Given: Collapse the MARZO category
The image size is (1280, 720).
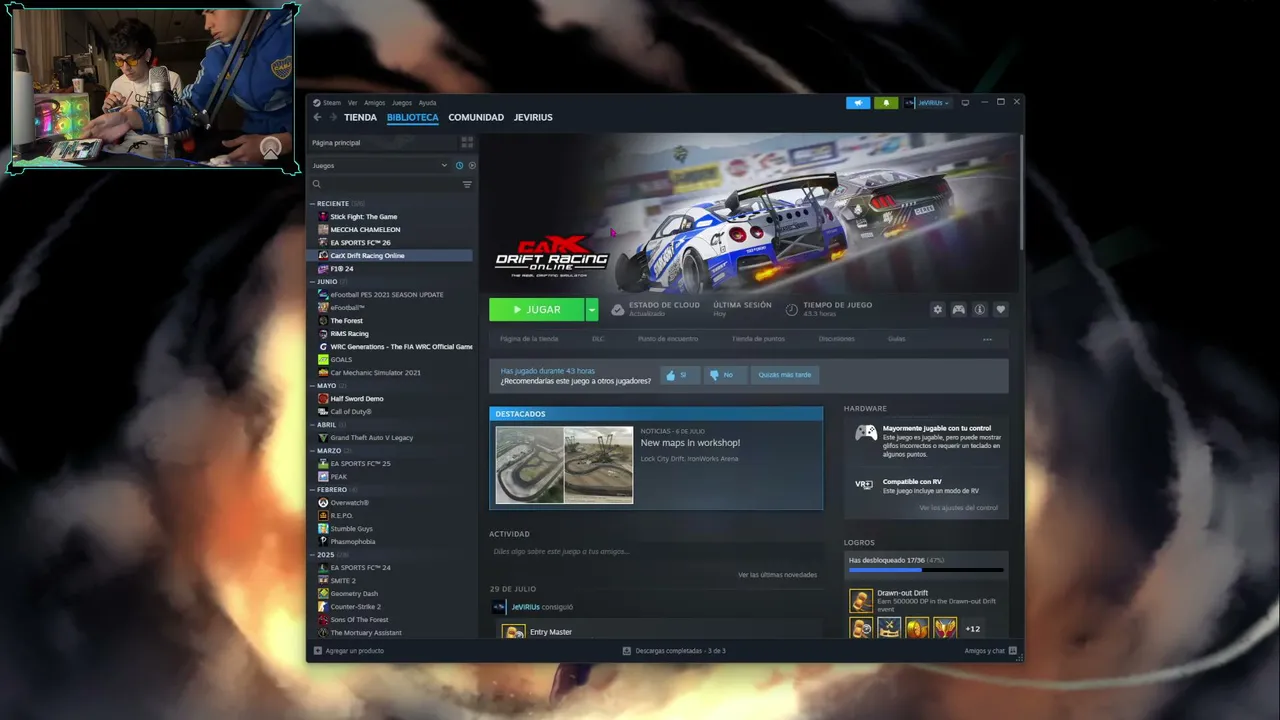Looking at the screenshot, I should tap(312, 451).
